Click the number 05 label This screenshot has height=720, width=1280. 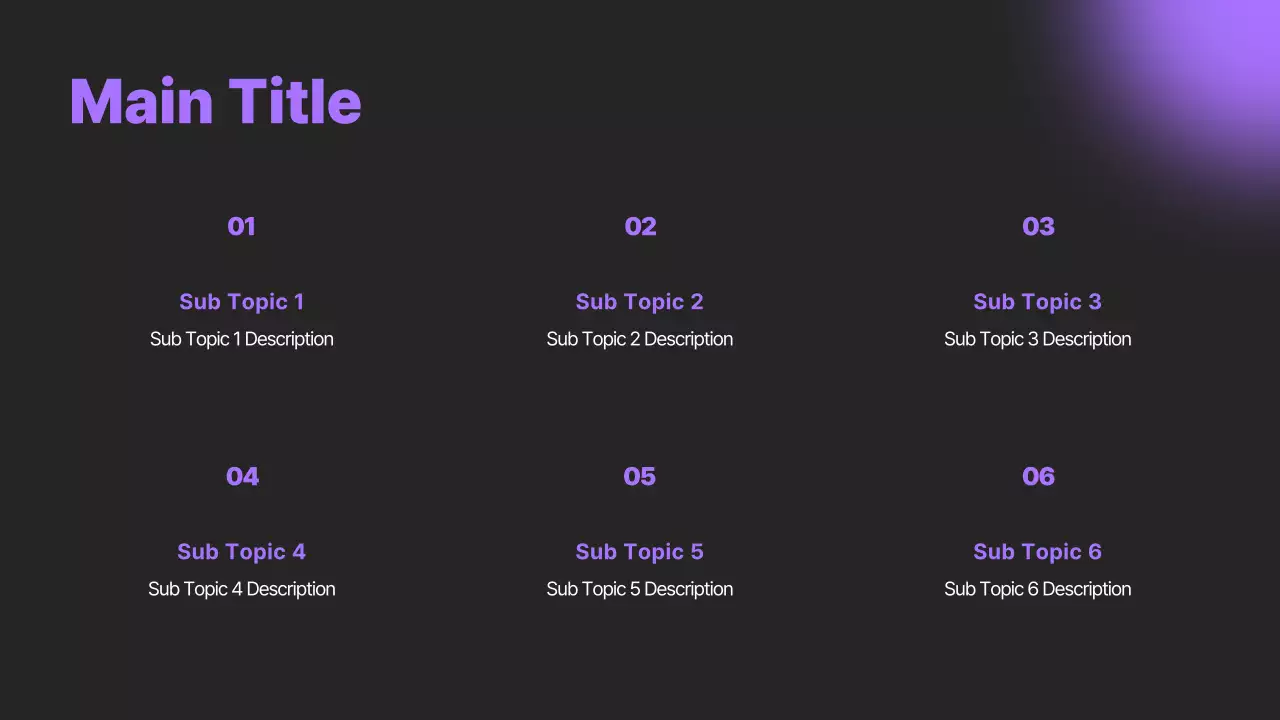(639, 476)
